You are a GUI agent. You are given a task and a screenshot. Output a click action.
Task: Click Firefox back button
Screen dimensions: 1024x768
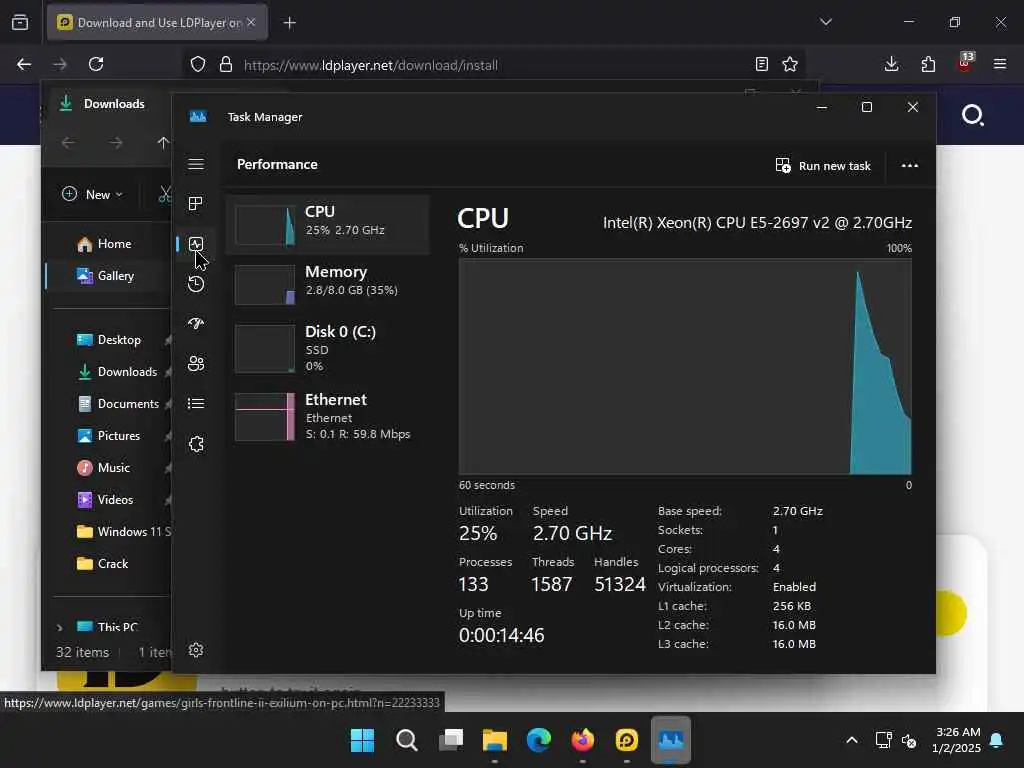pyautogui.click(x=24, y=64)
